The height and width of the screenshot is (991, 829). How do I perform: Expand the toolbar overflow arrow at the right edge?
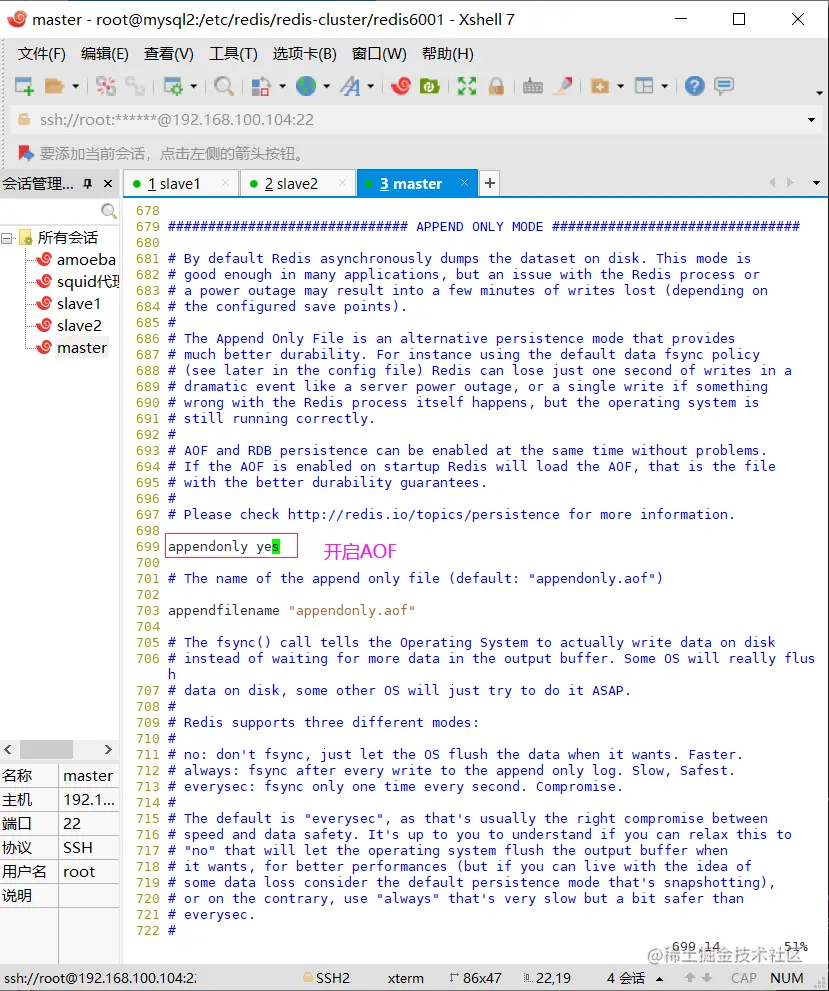coord(820,93)
